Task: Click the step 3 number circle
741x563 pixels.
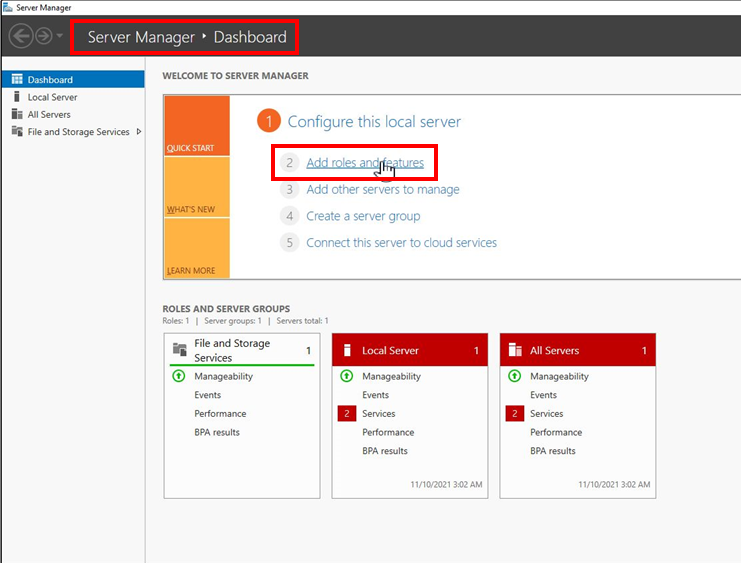Action: pos(289,190)
